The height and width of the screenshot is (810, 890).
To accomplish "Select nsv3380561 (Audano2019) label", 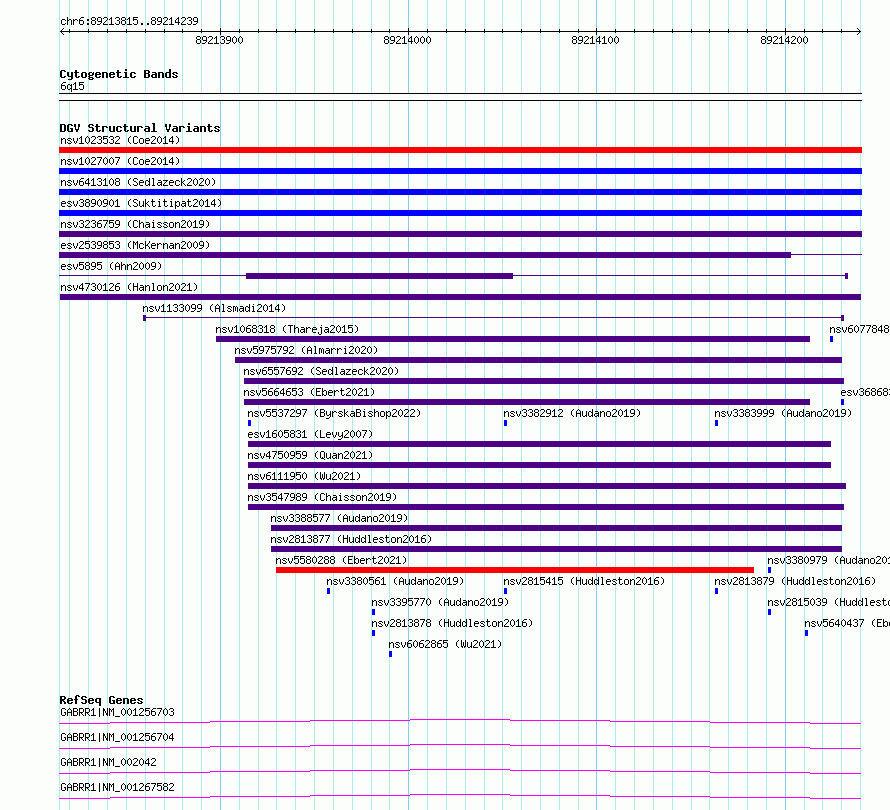I will (395, 581).
